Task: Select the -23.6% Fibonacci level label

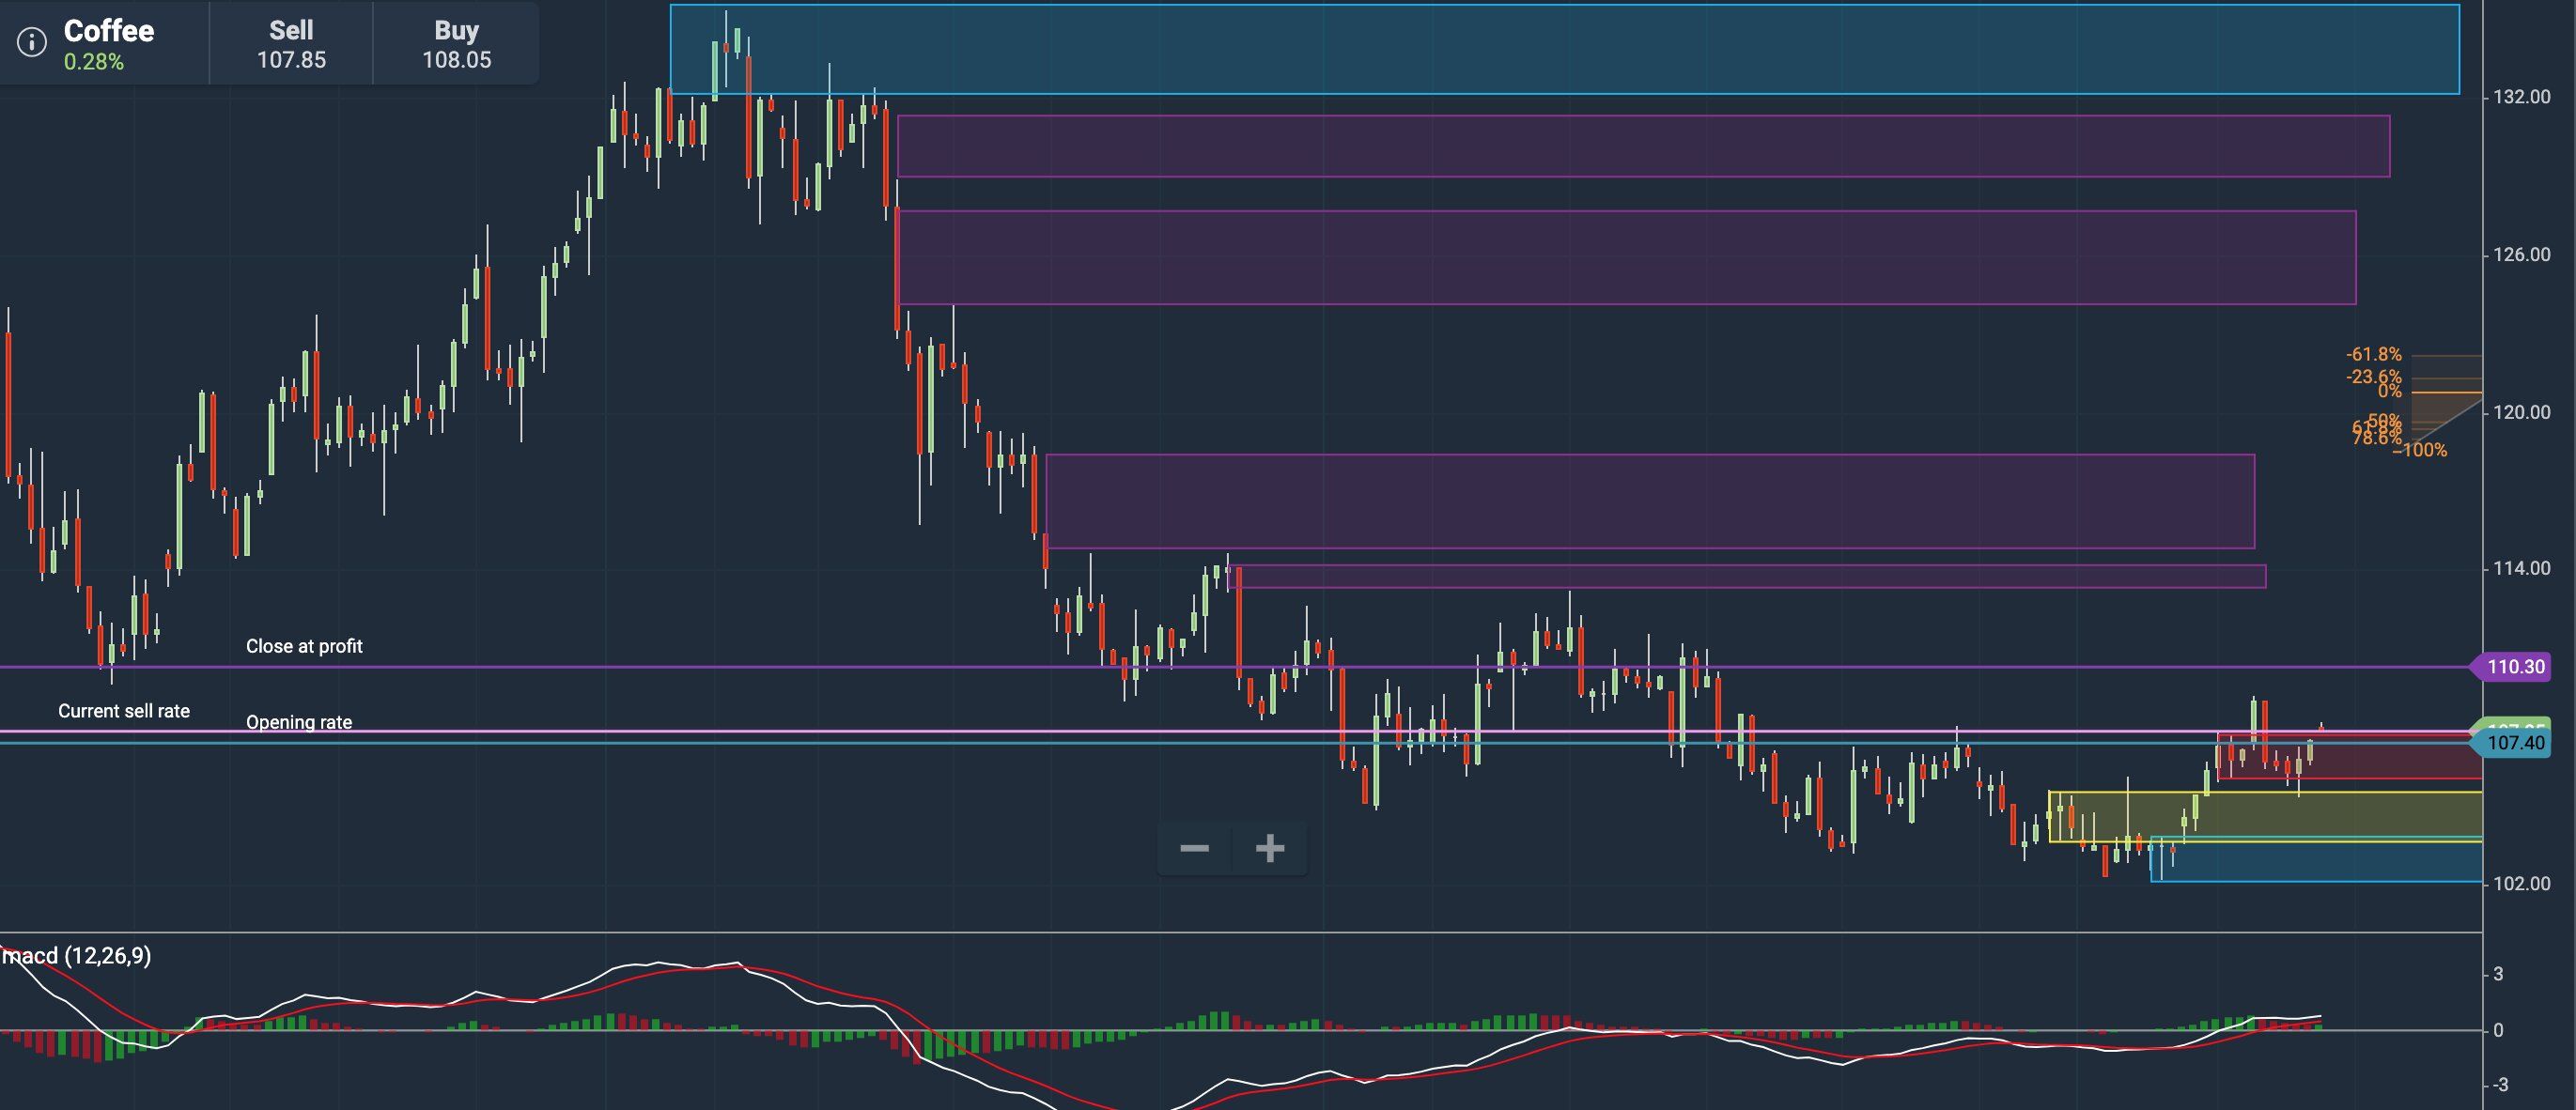Action: (2373, 376)
